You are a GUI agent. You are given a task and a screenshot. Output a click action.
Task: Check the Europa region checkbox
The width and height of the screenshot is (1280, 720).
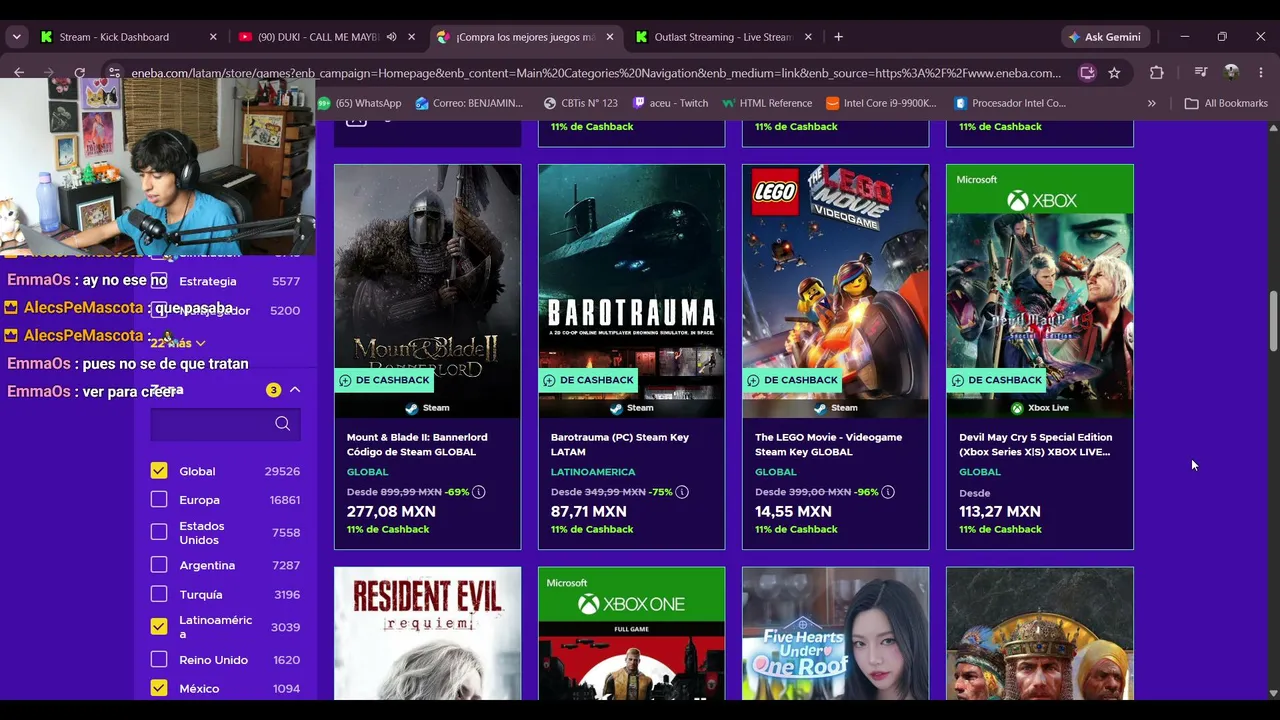159,500
